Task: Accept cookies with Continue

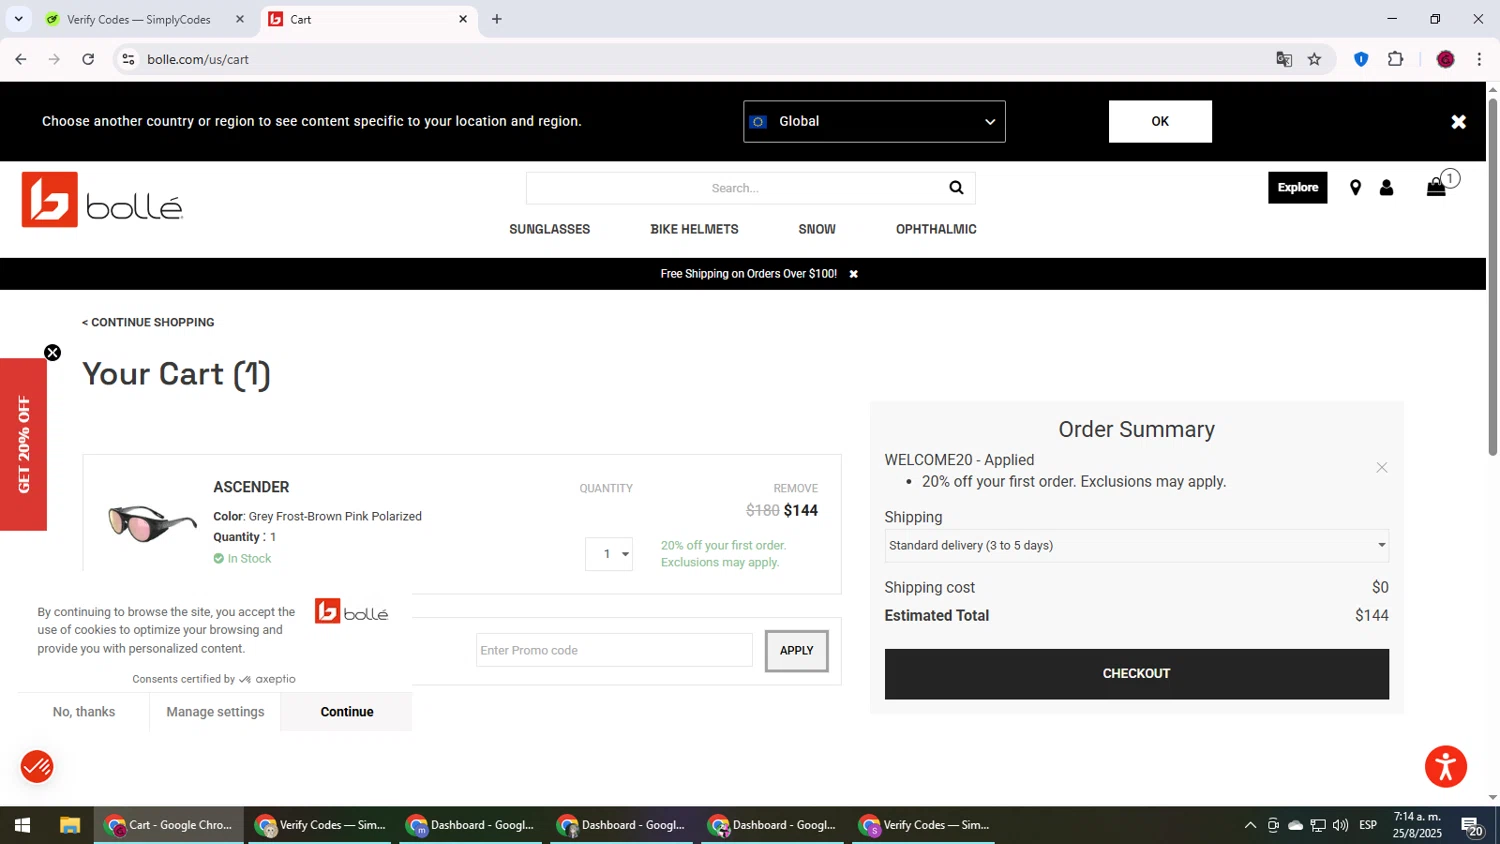Action: click(x=347, y=712)
